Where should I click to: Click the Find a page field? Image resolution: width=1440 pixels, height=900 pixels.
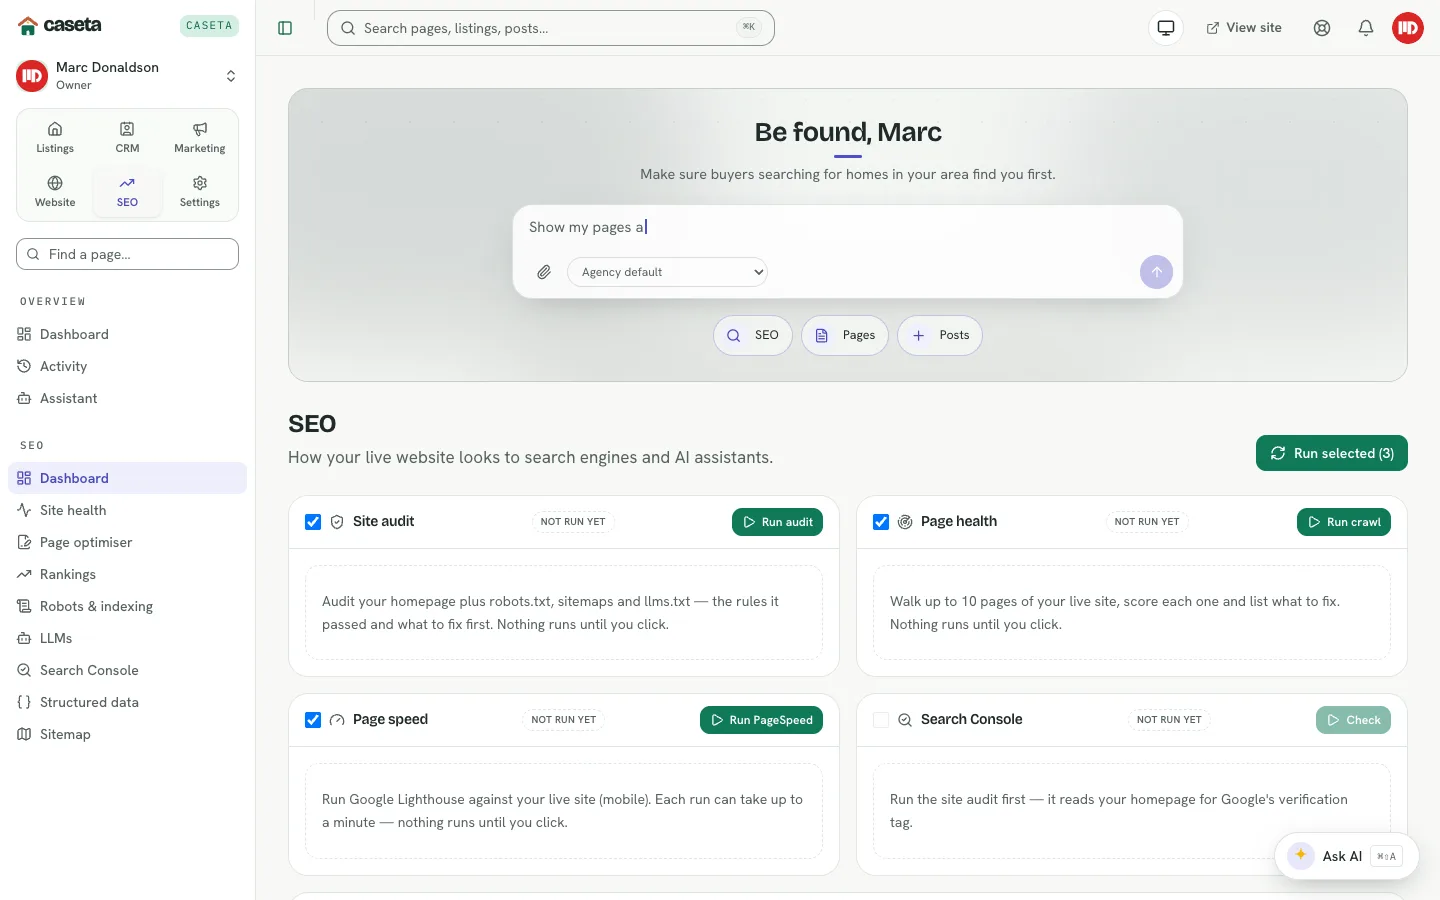[x=127, y=254]
